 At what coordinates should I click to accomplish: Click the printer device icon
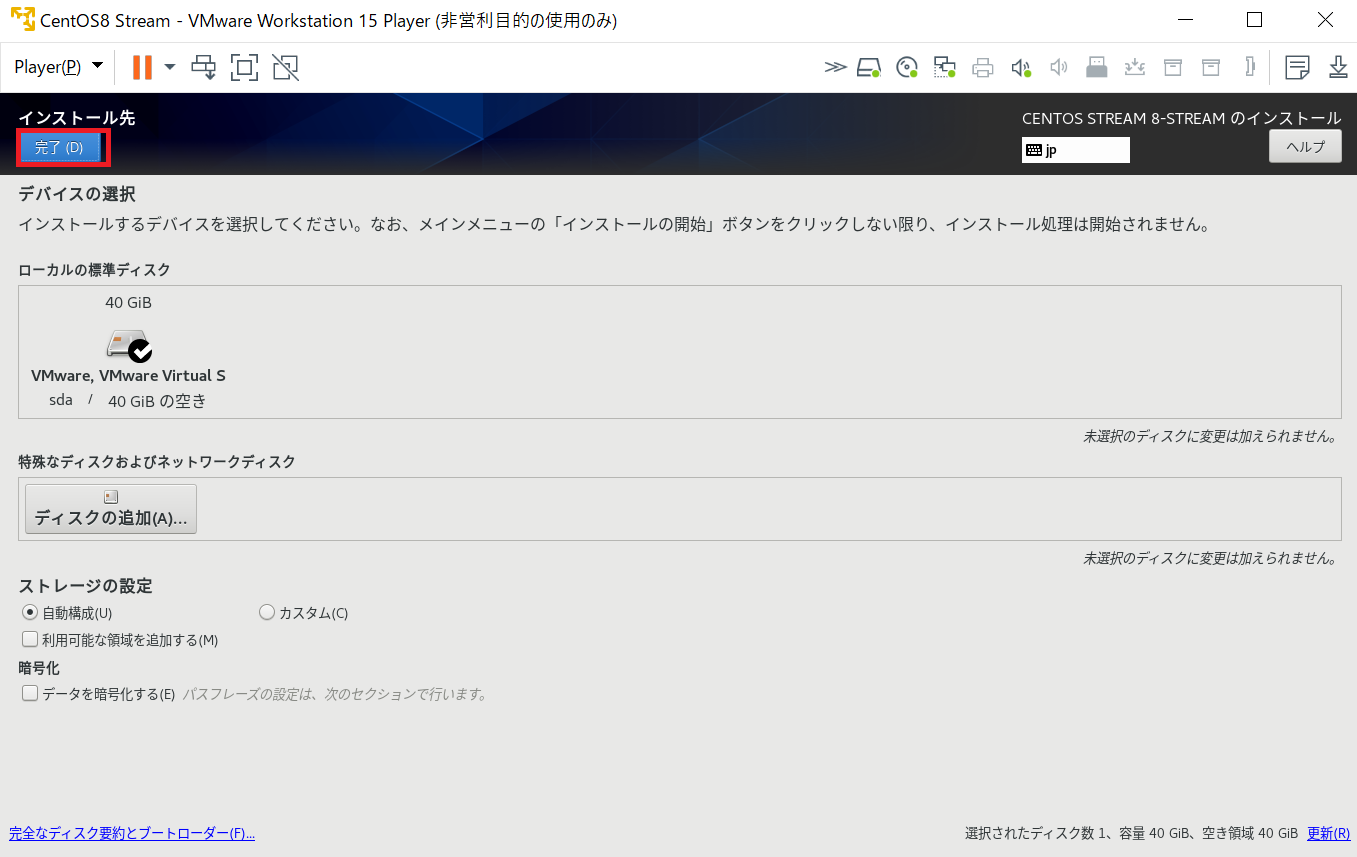pos(983,67)
